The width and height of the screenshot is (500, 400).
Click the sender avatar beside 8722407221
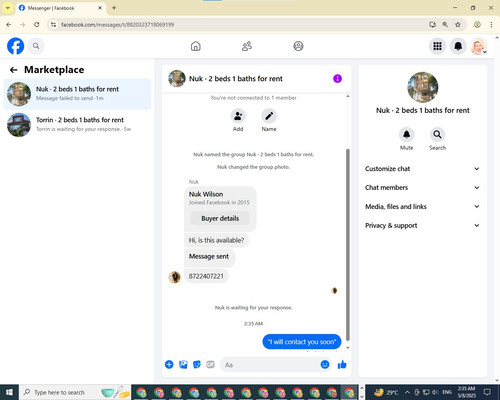174,277
